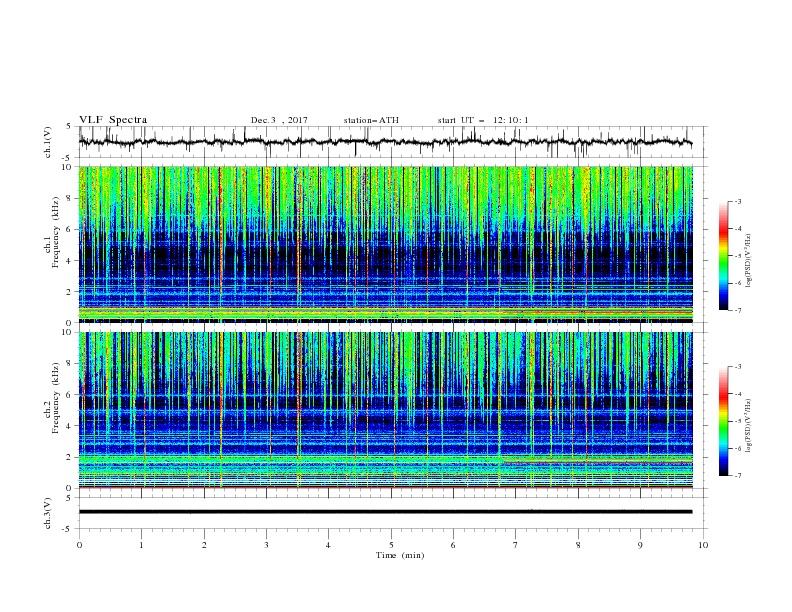This screenshot has width=792, height=612.
Task: Click time axis tick label "1"
Action: [142, 545]
